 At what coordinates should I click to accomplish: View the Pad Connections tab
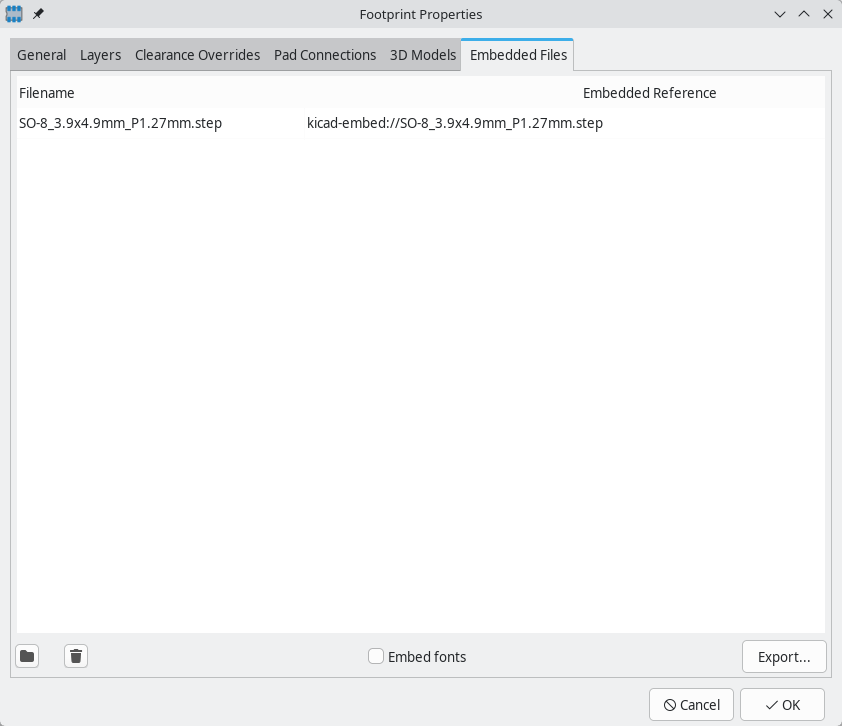point(325,55)
